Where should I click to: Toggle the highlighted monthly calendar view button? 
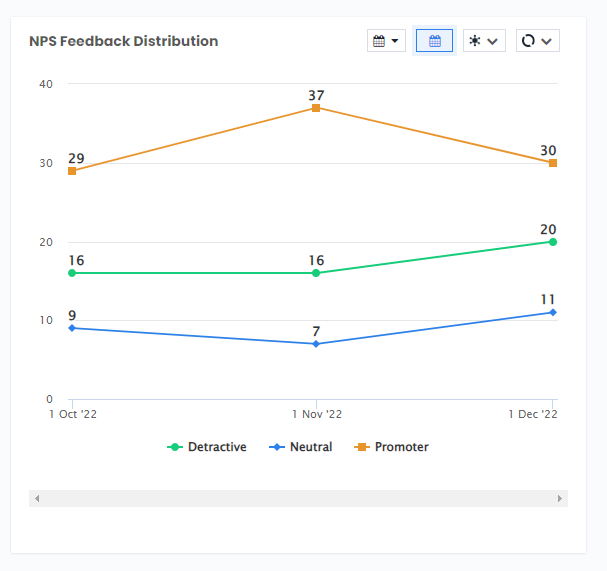coord(434,41)
